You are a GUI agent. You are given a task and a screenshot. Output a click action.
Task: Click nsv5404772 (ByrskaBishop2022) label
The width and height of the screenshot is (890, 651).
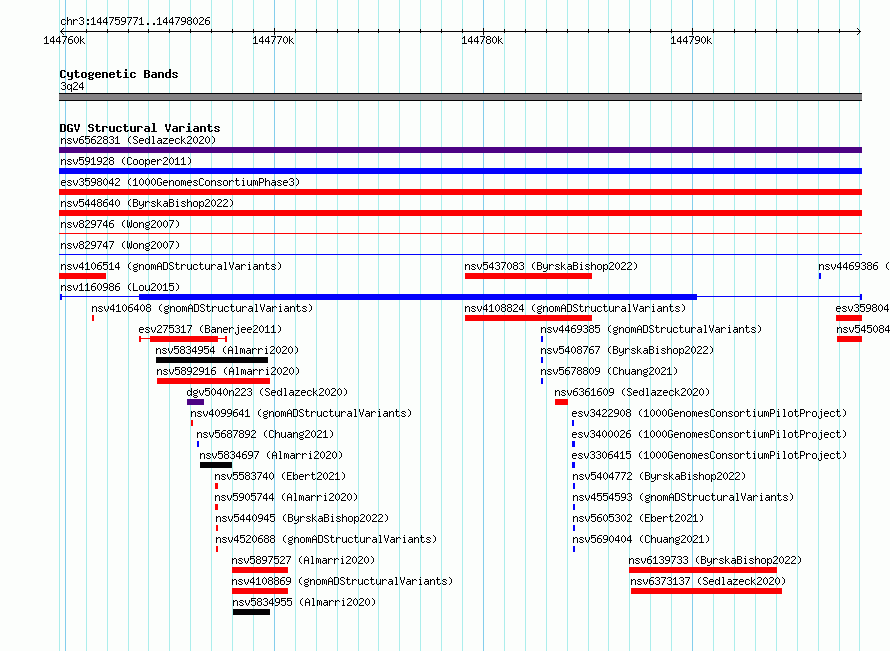(659, 476)
